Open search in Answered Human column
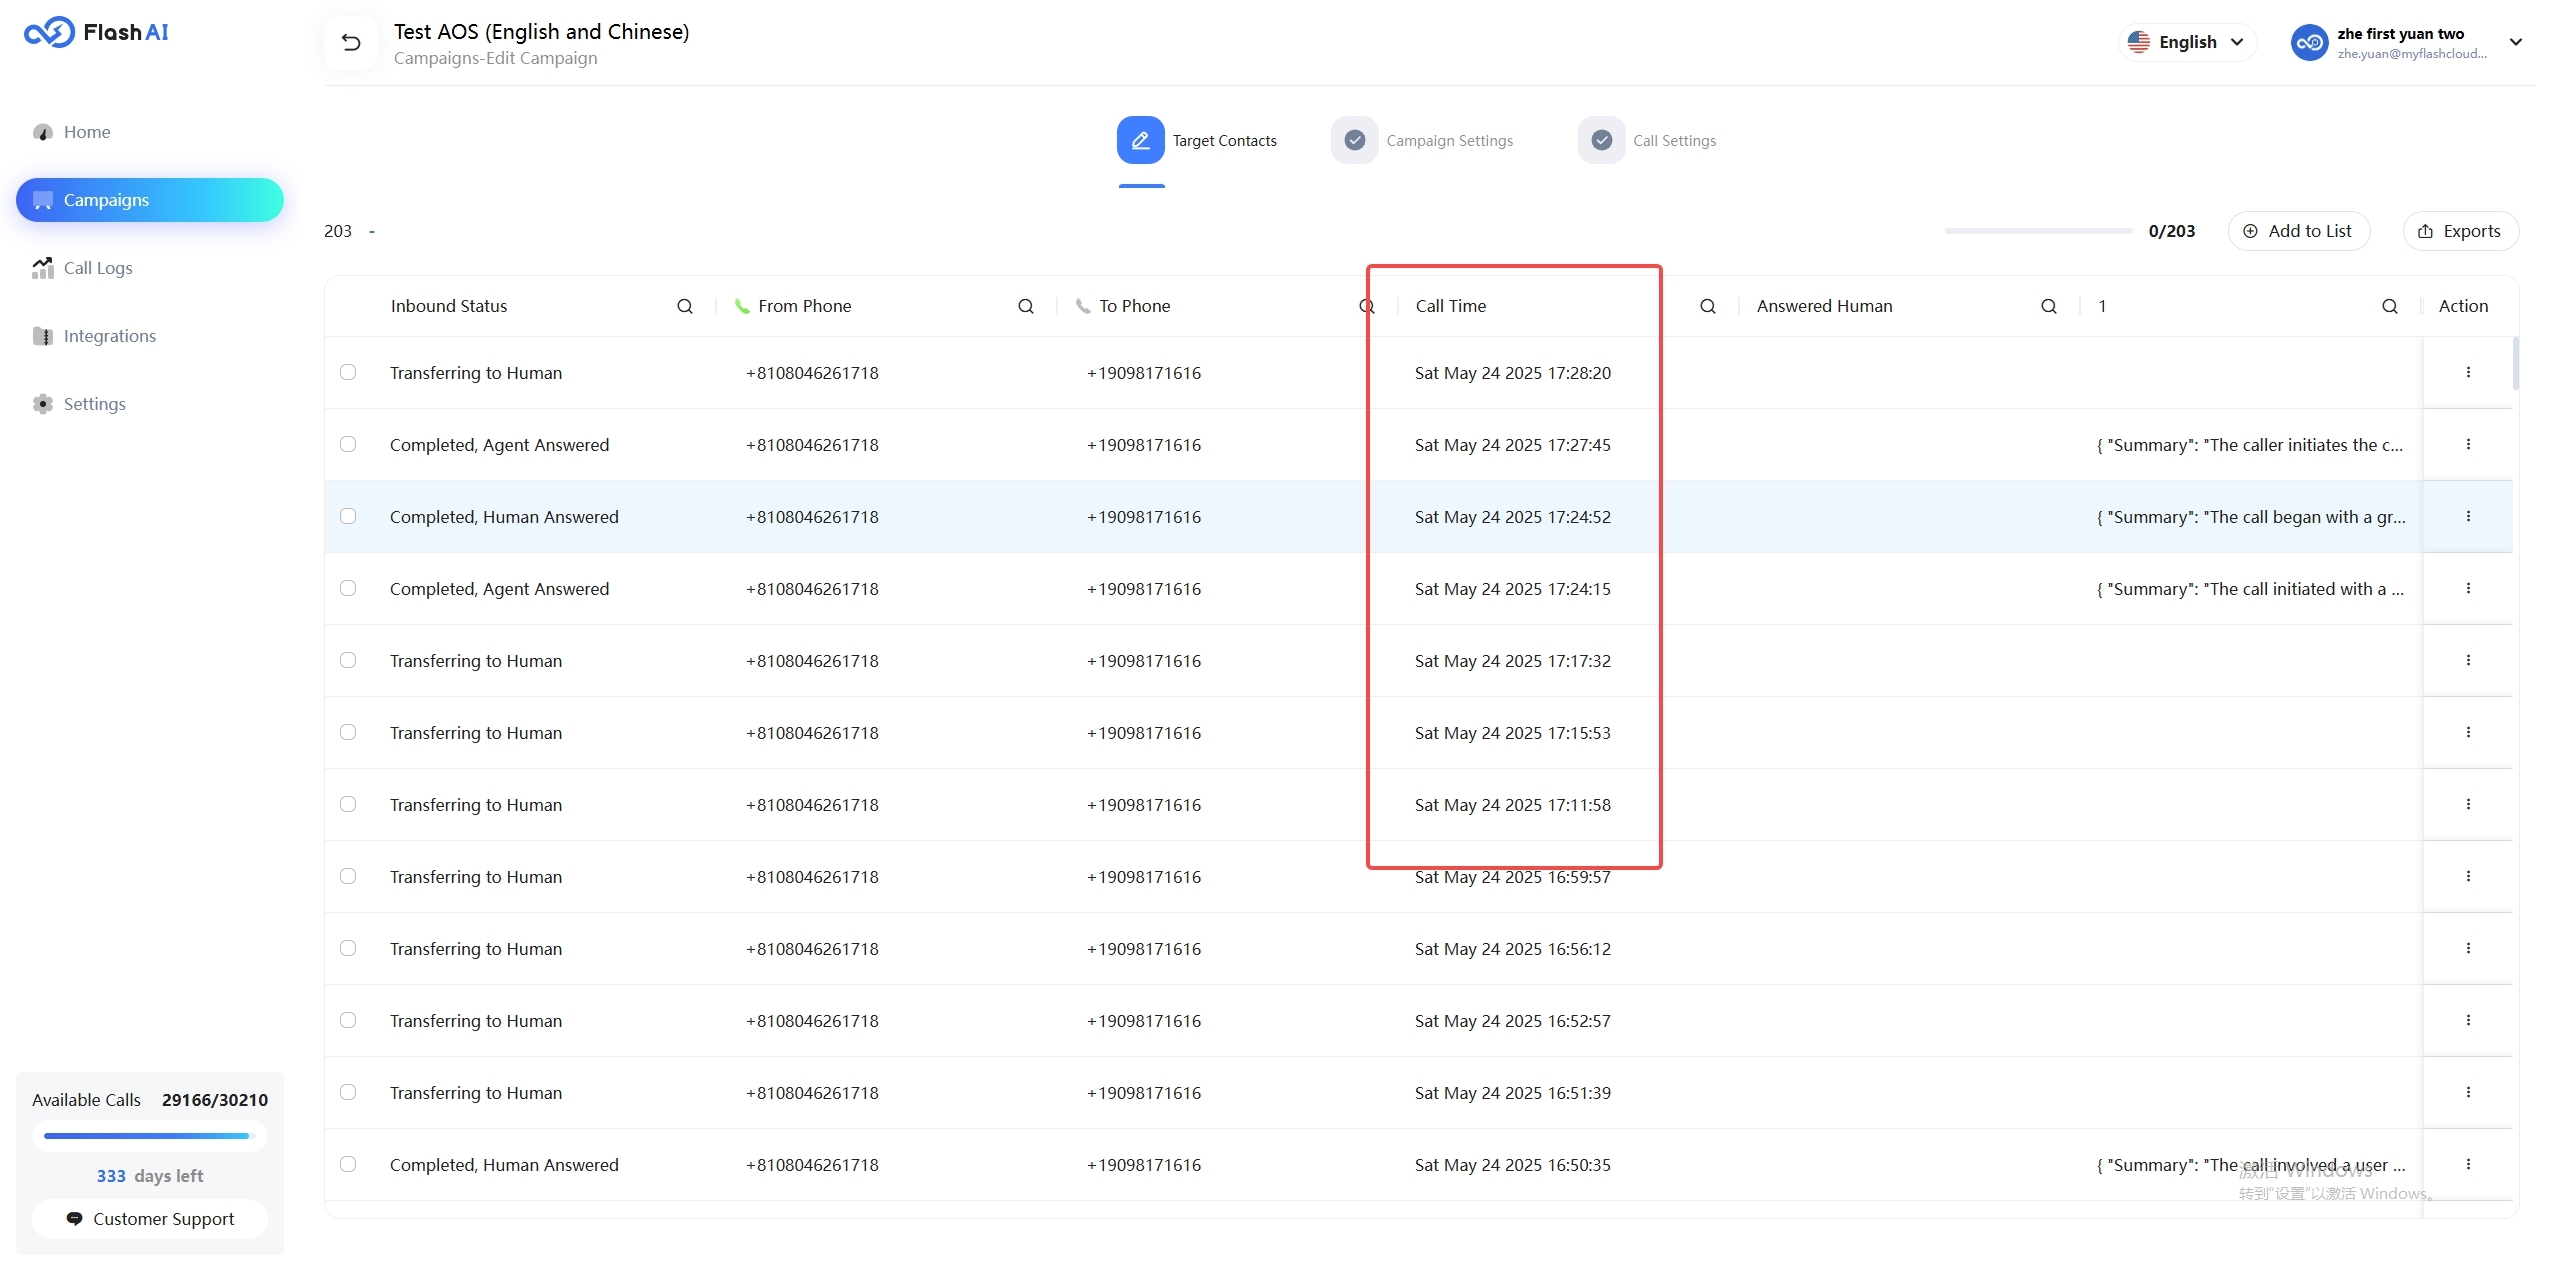Screen dimensions: 2560x1271 pos(2049,306)
